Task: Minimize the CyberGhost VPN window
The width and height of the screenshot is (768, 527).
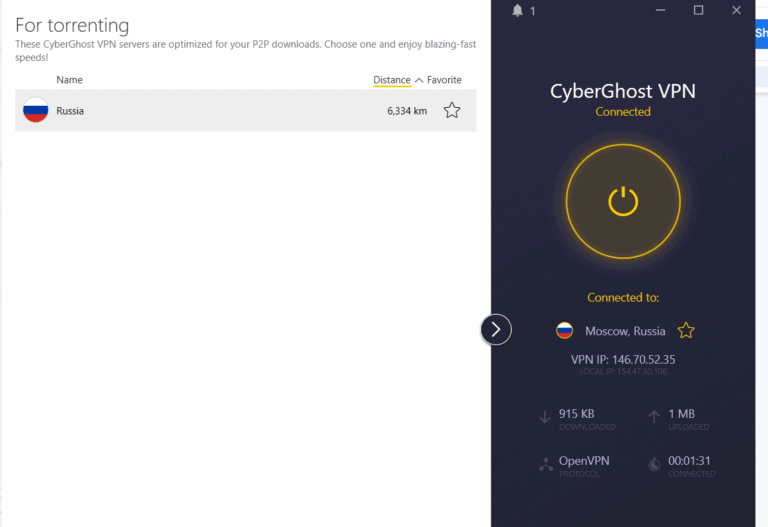Action: (x=660, y=11)
